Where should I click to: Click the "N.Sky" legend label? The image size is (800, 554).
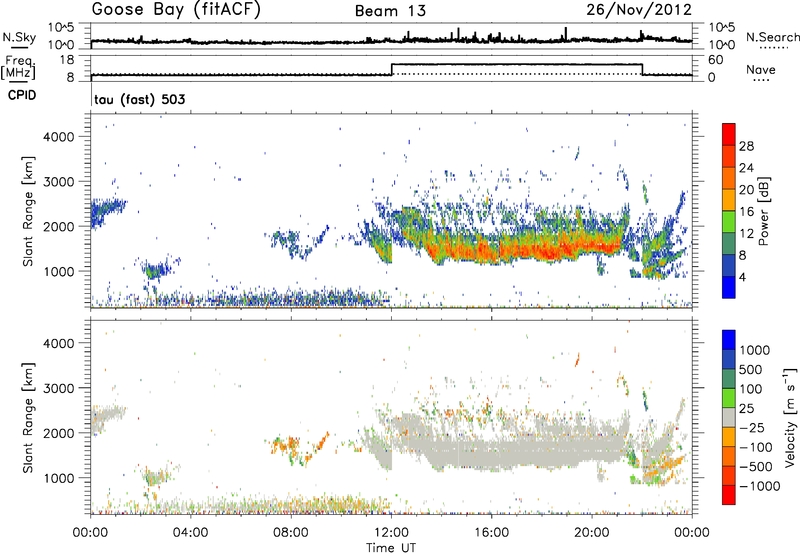pos(19,37)
